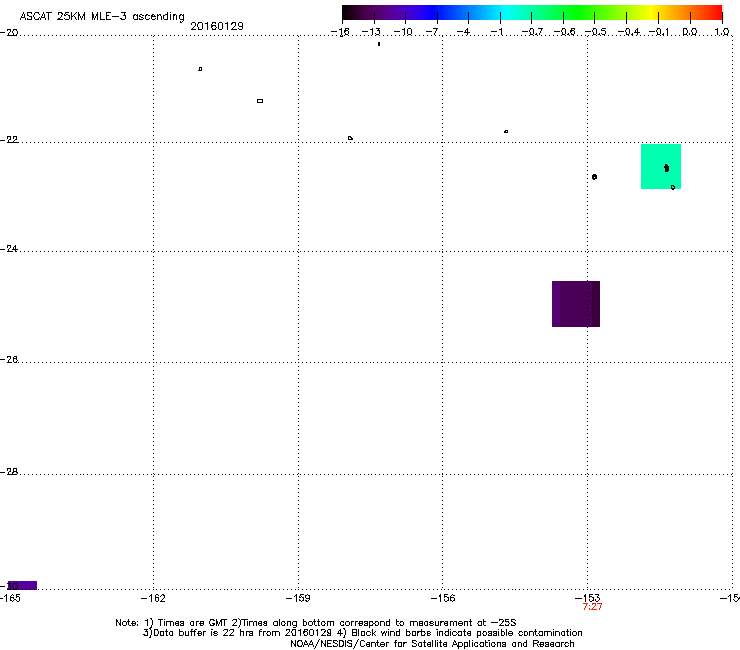Click the -165 longitude axis label
740x650 pixels.
[x=10, y=599]
